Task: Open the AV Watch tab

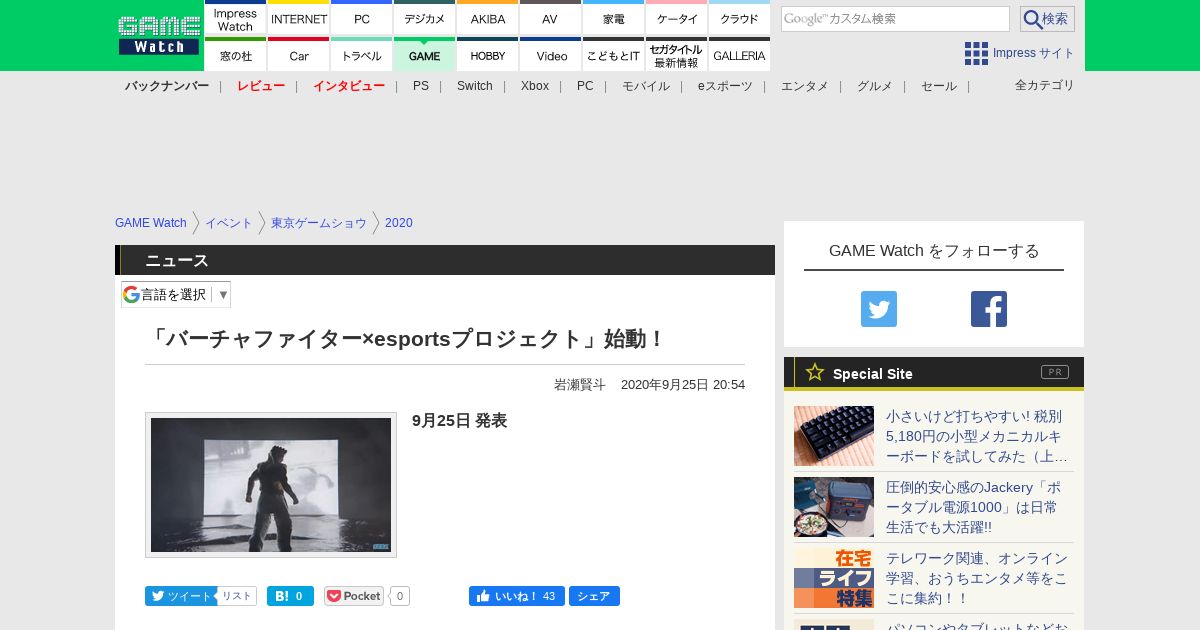Action: 550,18
